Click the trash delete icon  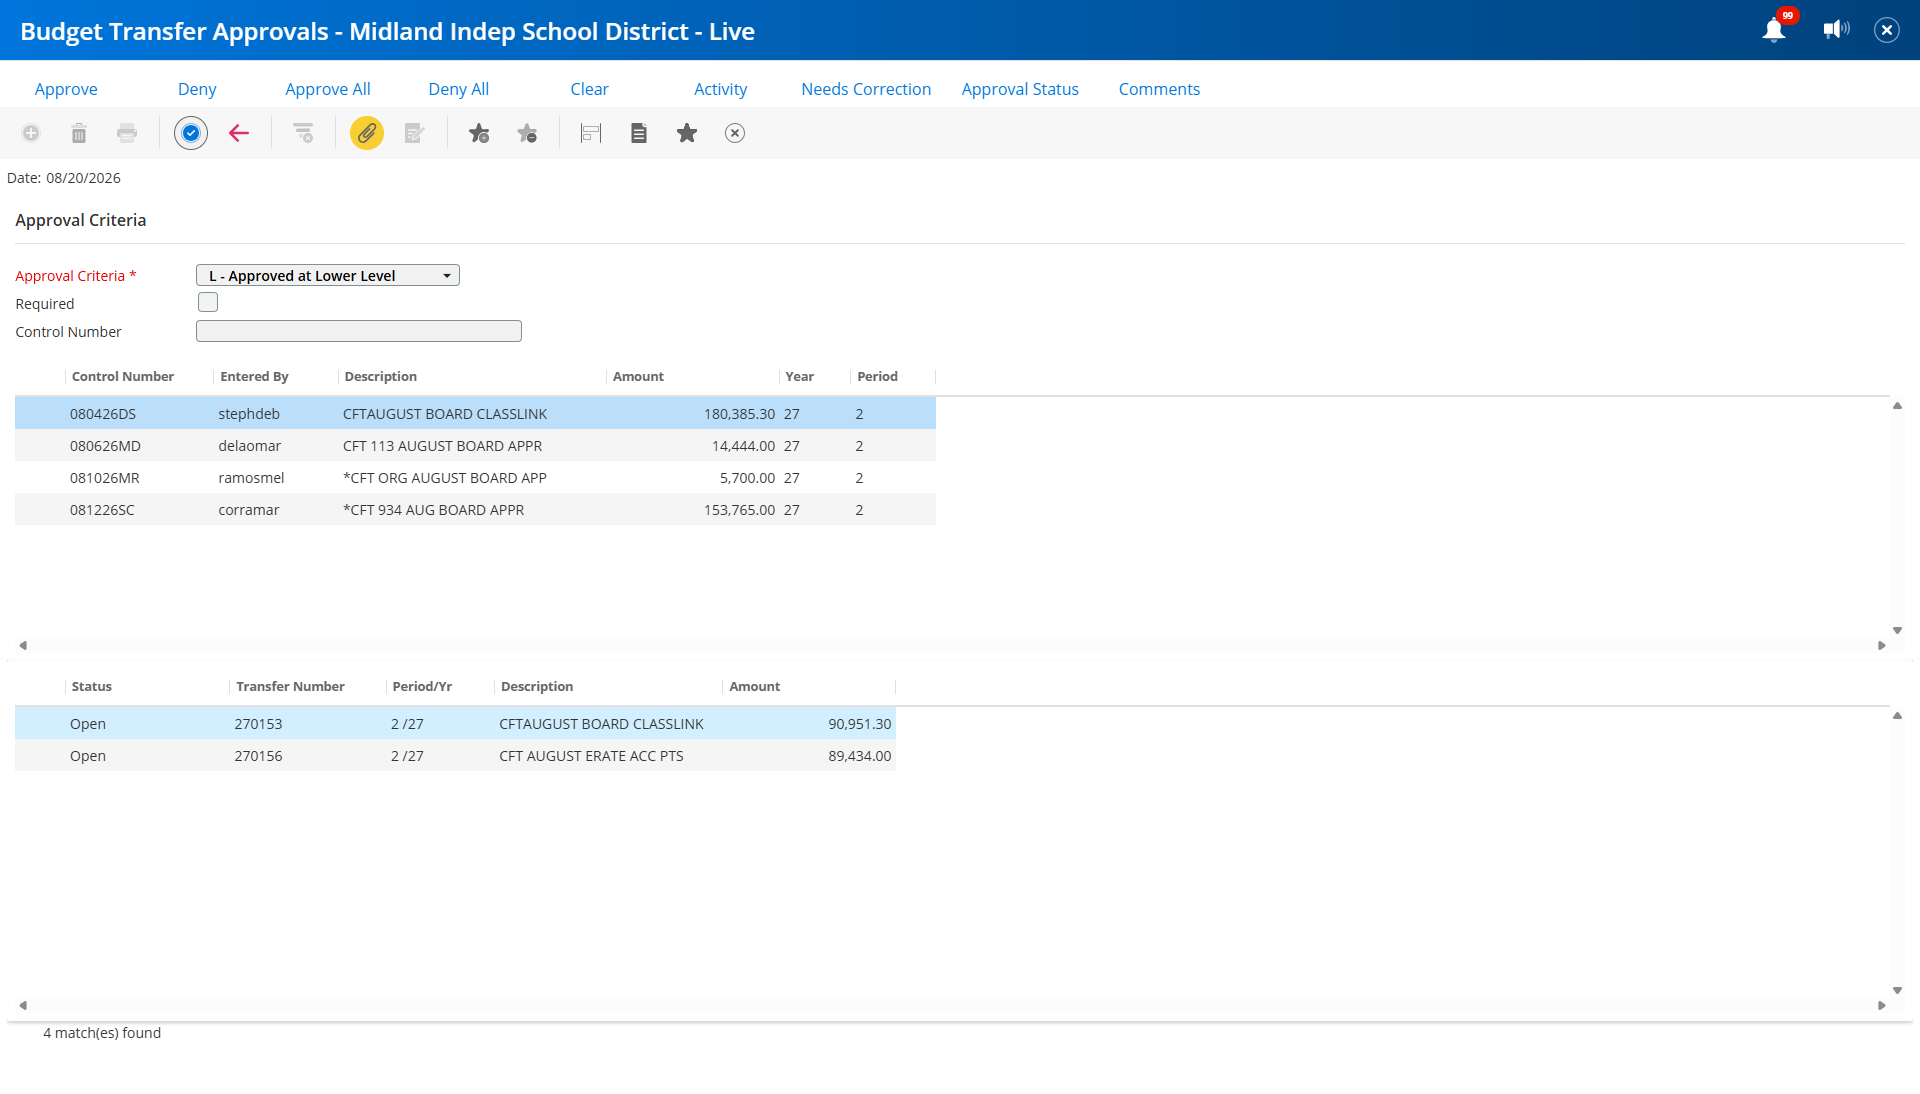79,133
